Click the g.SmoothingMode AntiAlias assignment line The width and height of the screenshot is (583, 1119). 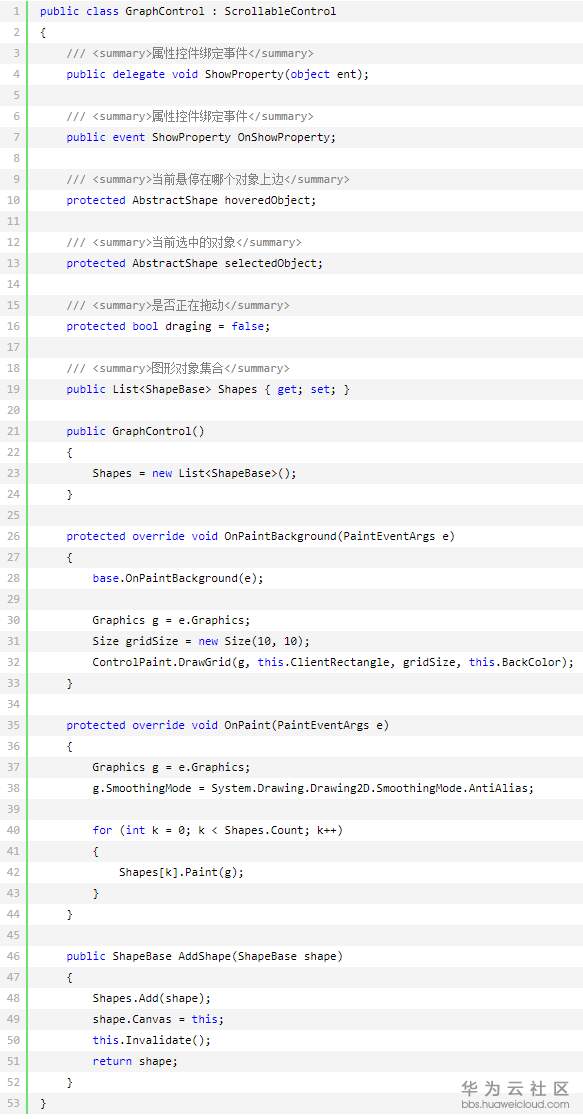313,788
